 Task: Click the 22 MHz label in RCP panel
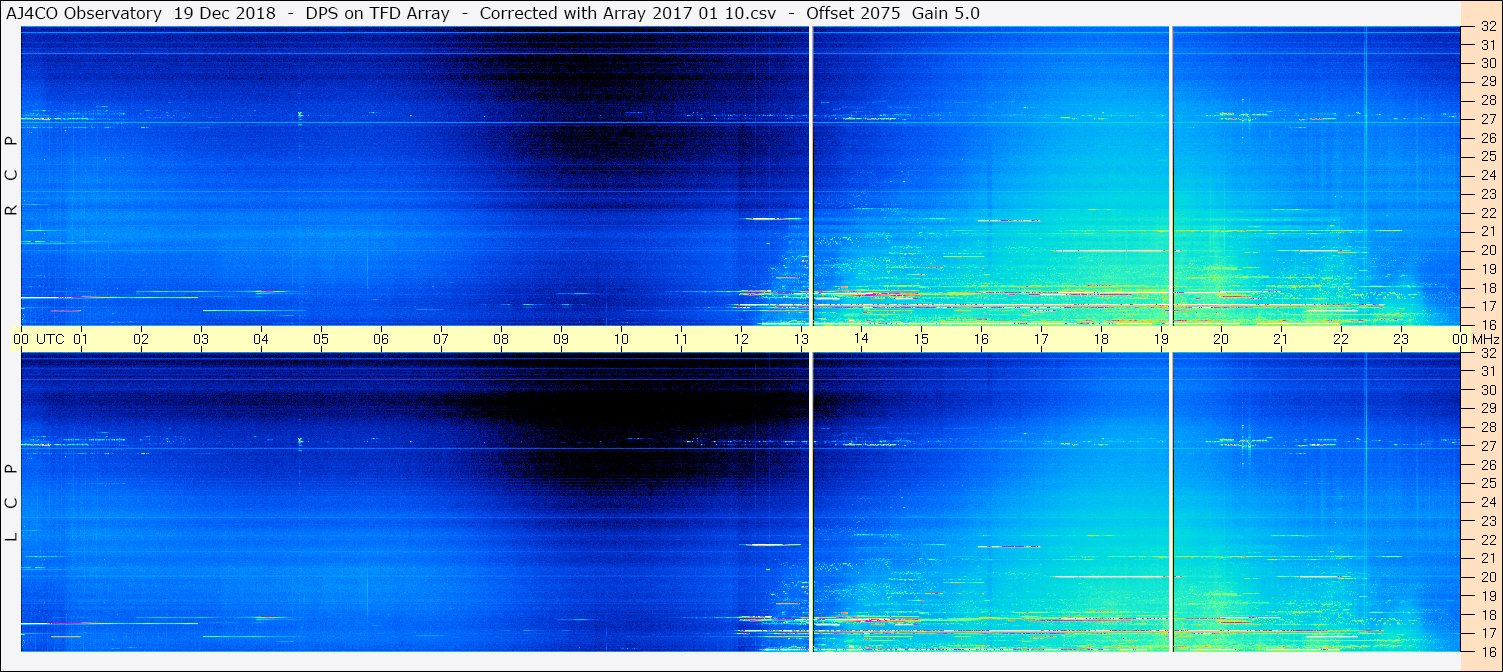tap(1488, 213)
